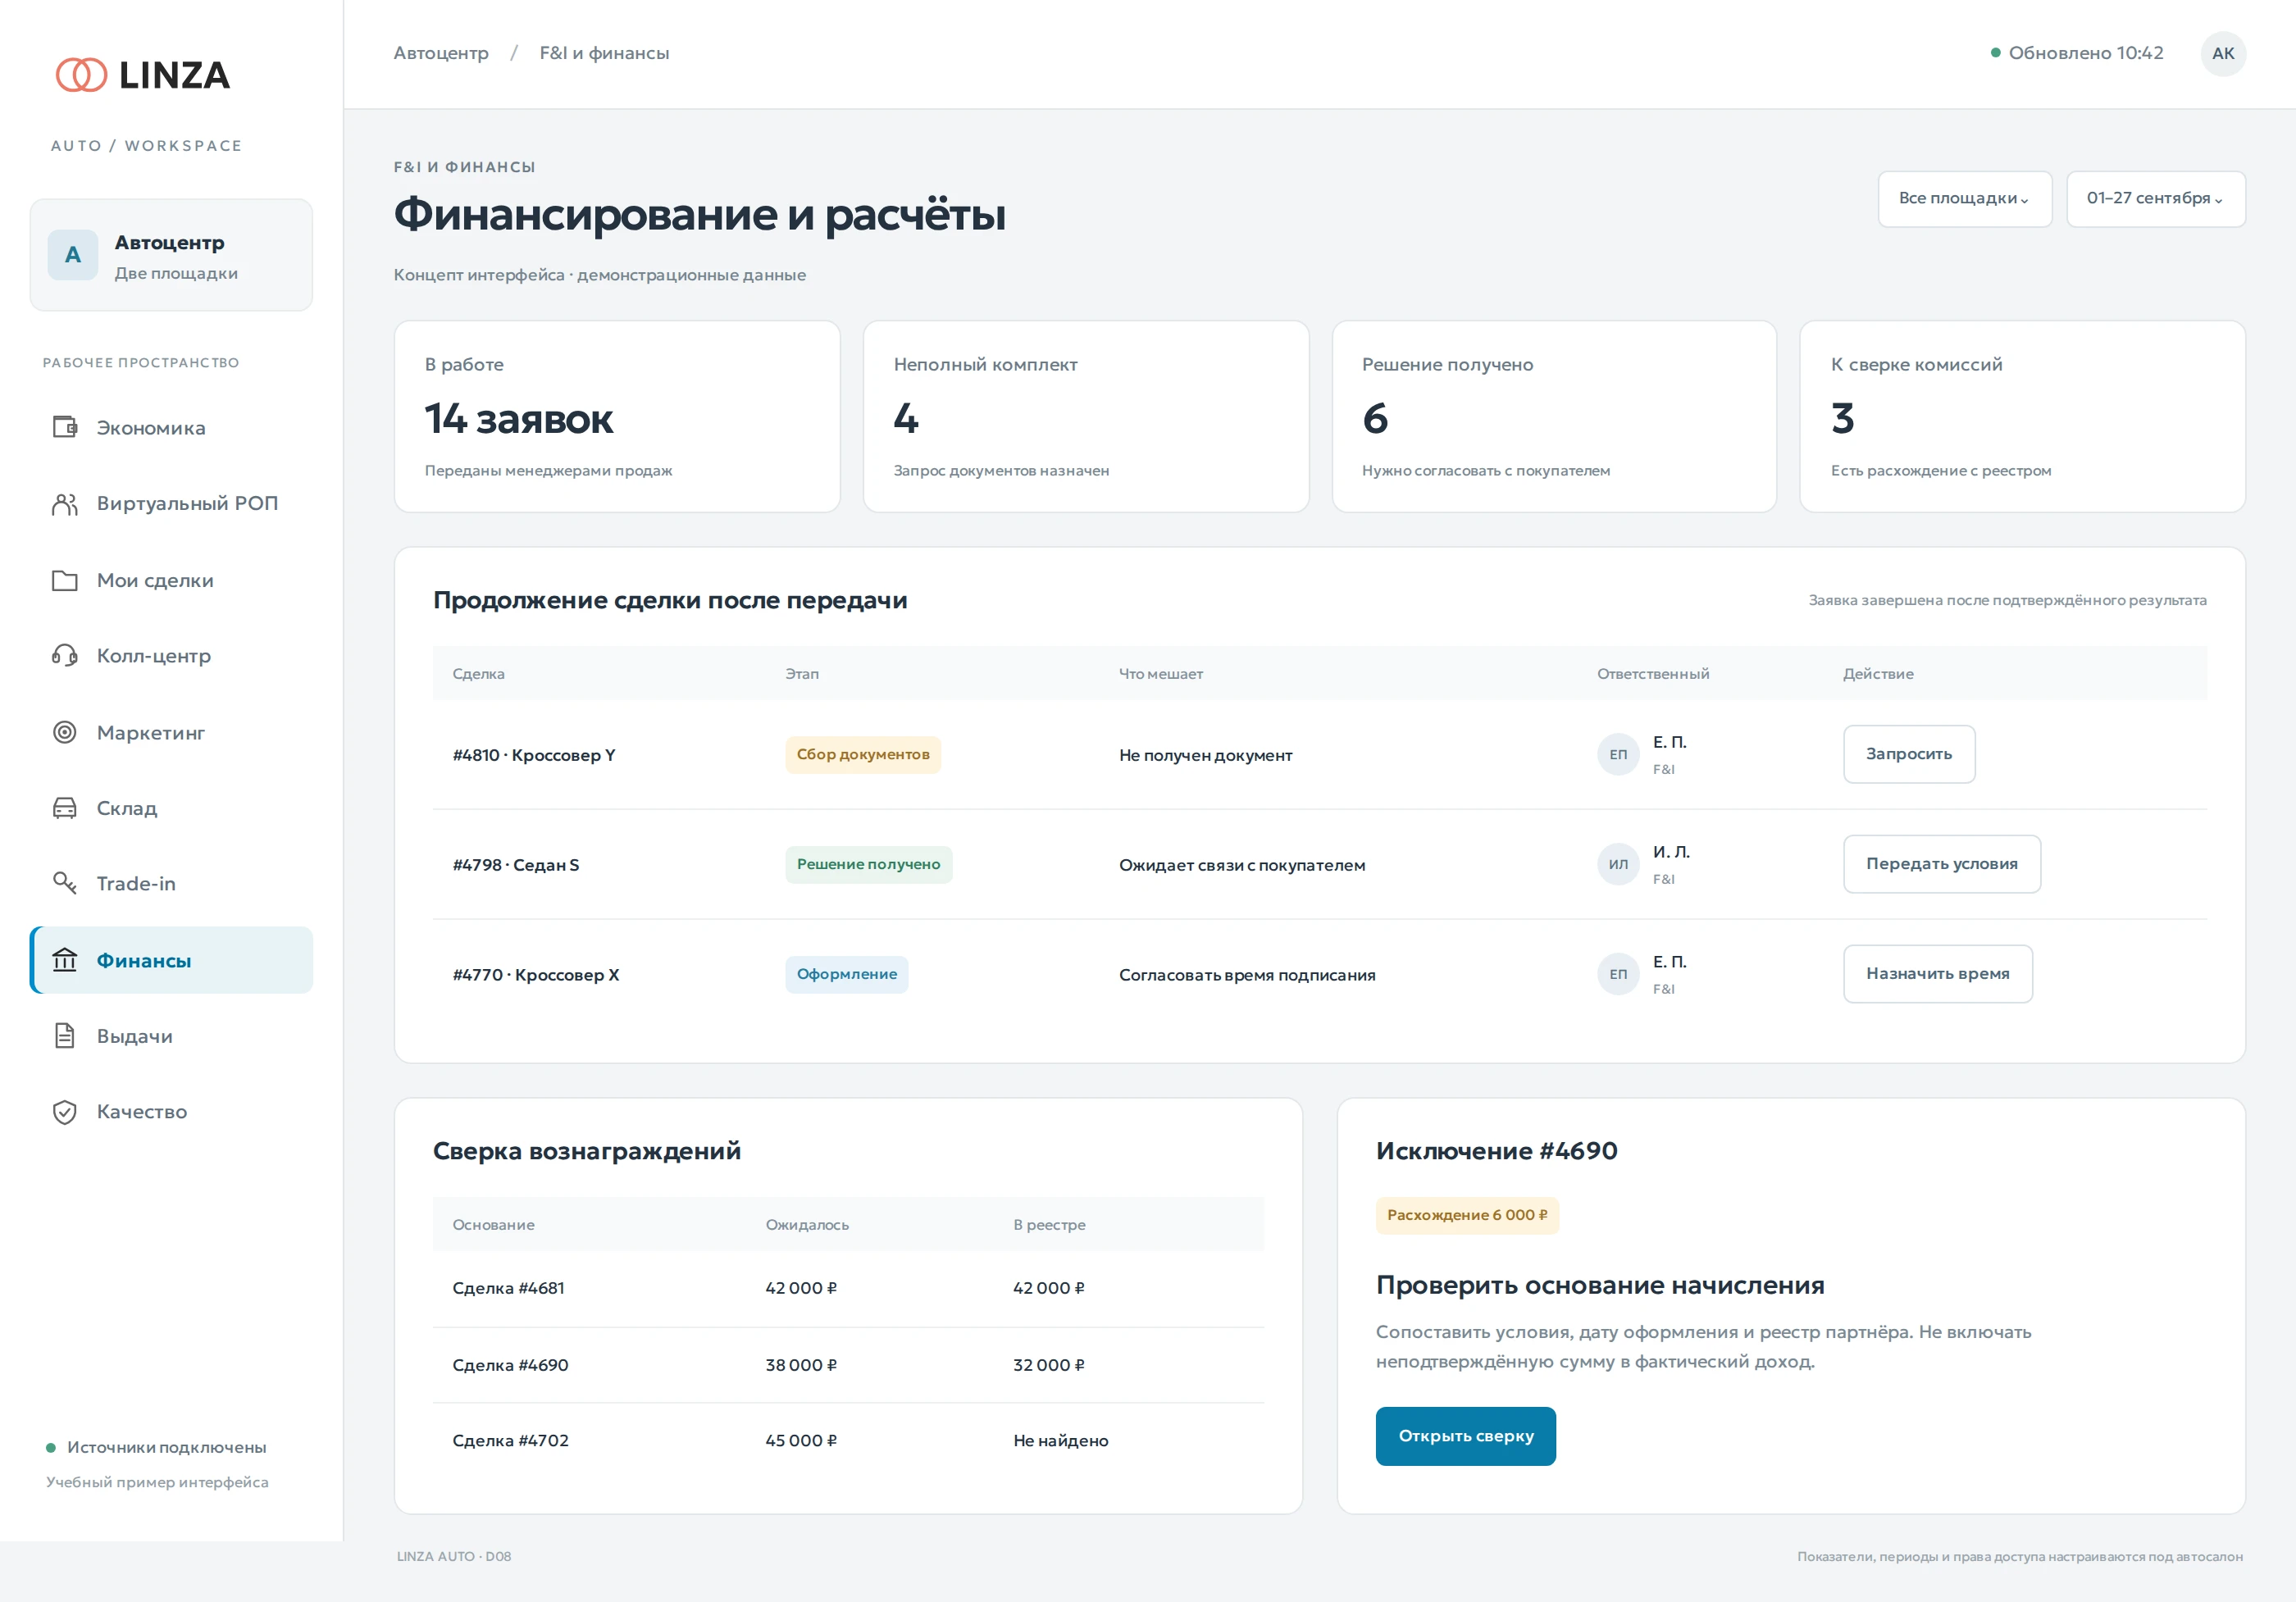
Task: Open the 01–27 сентября date range dropdown
Action: (2156, 199)
